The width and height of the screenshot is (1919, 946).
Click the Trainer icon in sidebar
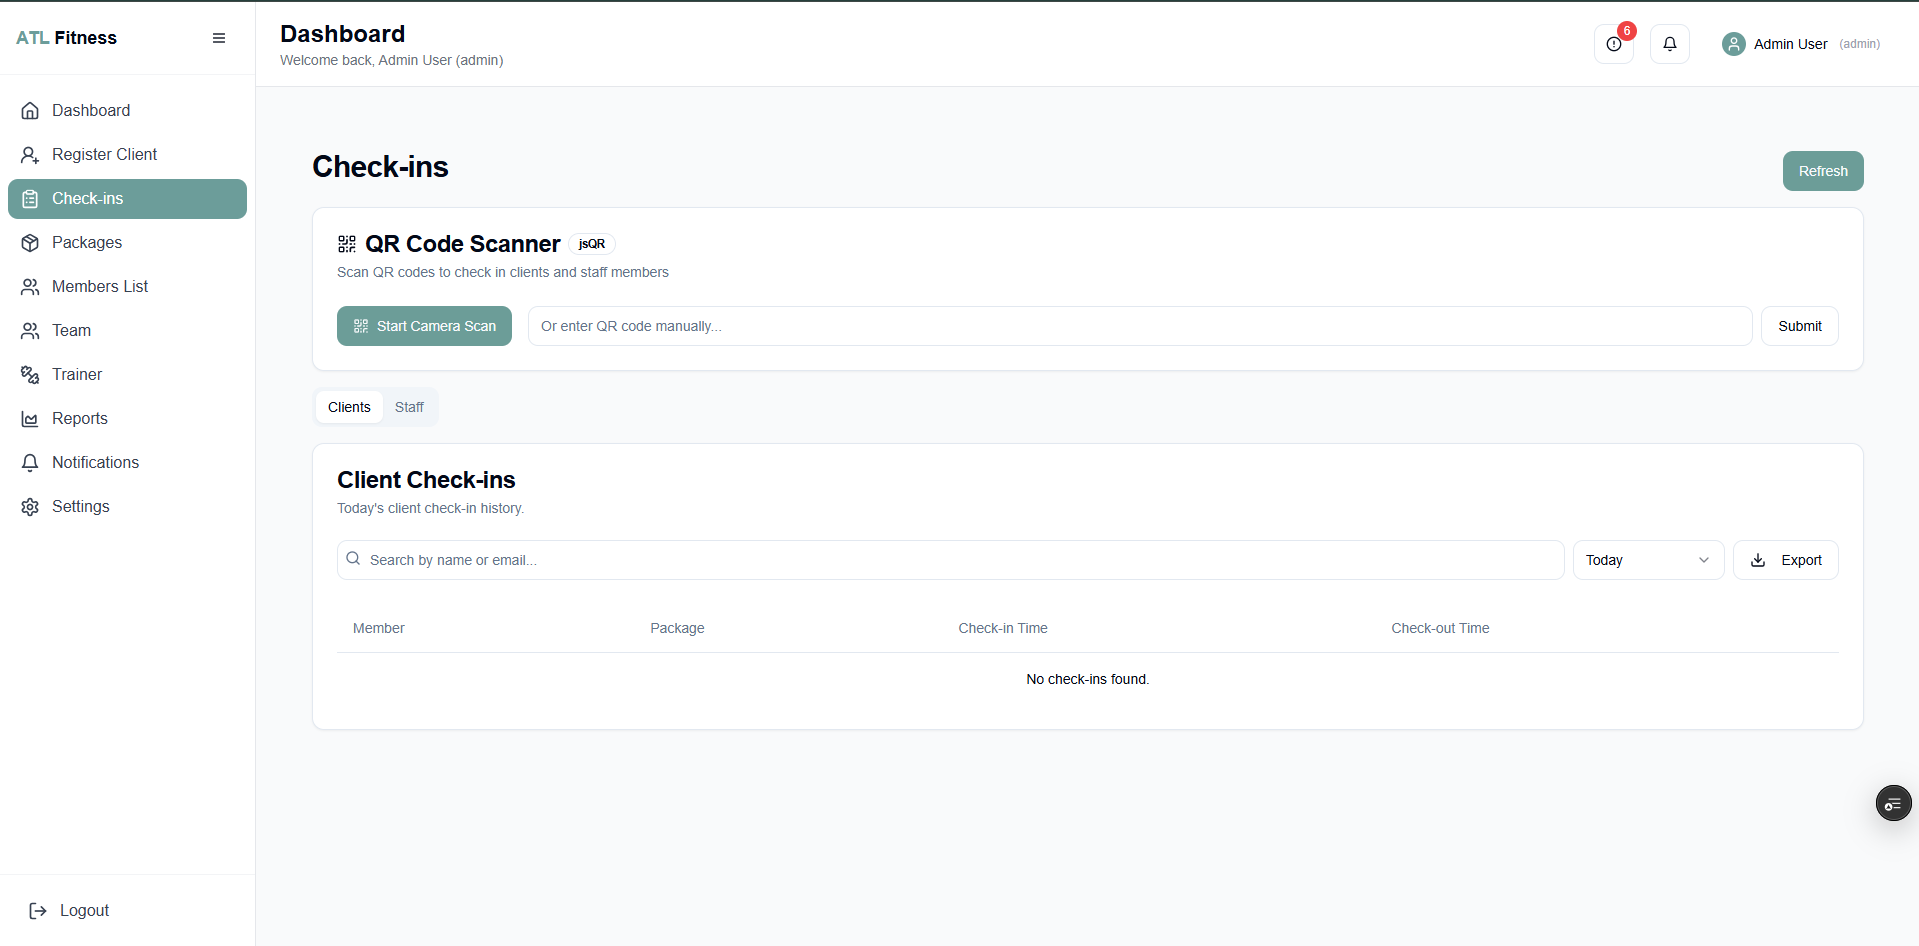[30, 375]
